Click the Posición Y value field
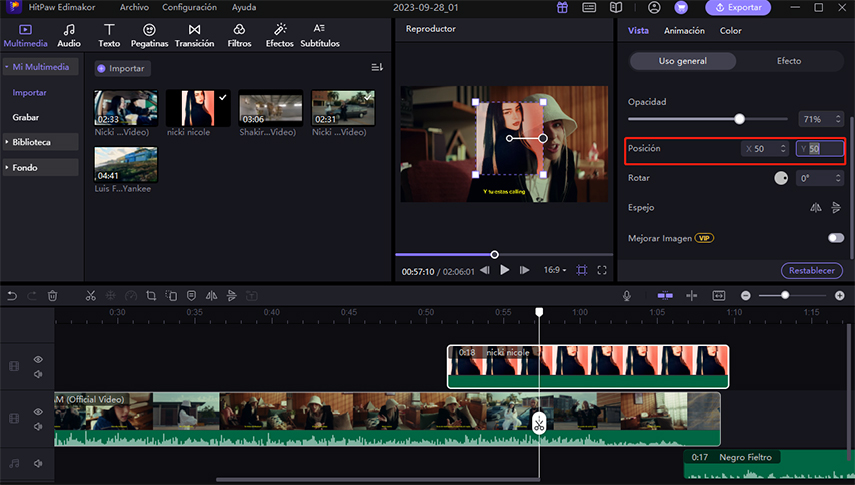Image resolution: width=855 pixels, height=485 pixels. (x=820, y=148)
